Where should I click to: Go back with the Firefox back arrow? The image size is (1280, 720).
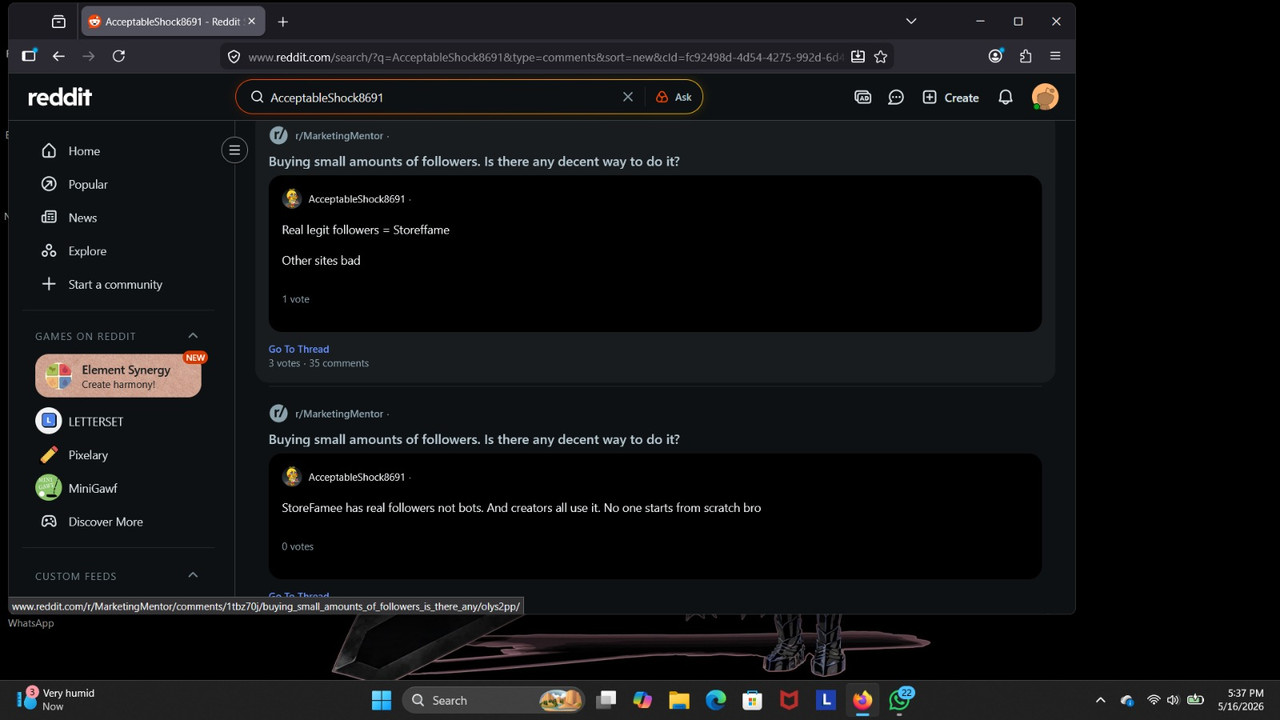pyautogui.click(x=59, y=56)
